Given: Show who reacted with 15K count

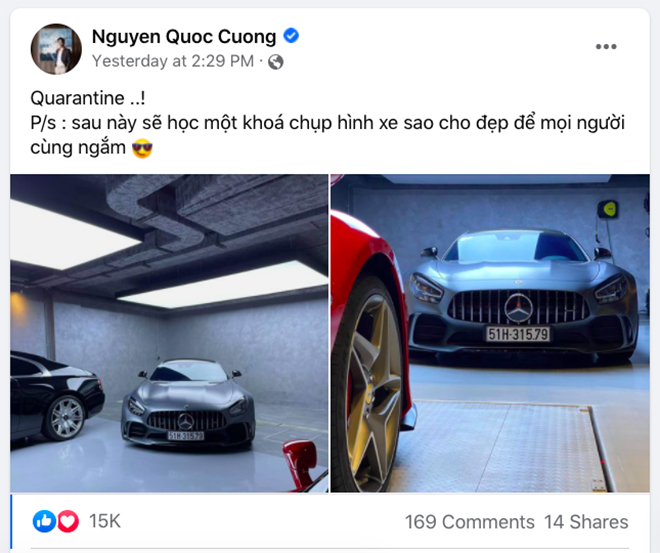Looking at the screenshot, I should click(105, 521).
